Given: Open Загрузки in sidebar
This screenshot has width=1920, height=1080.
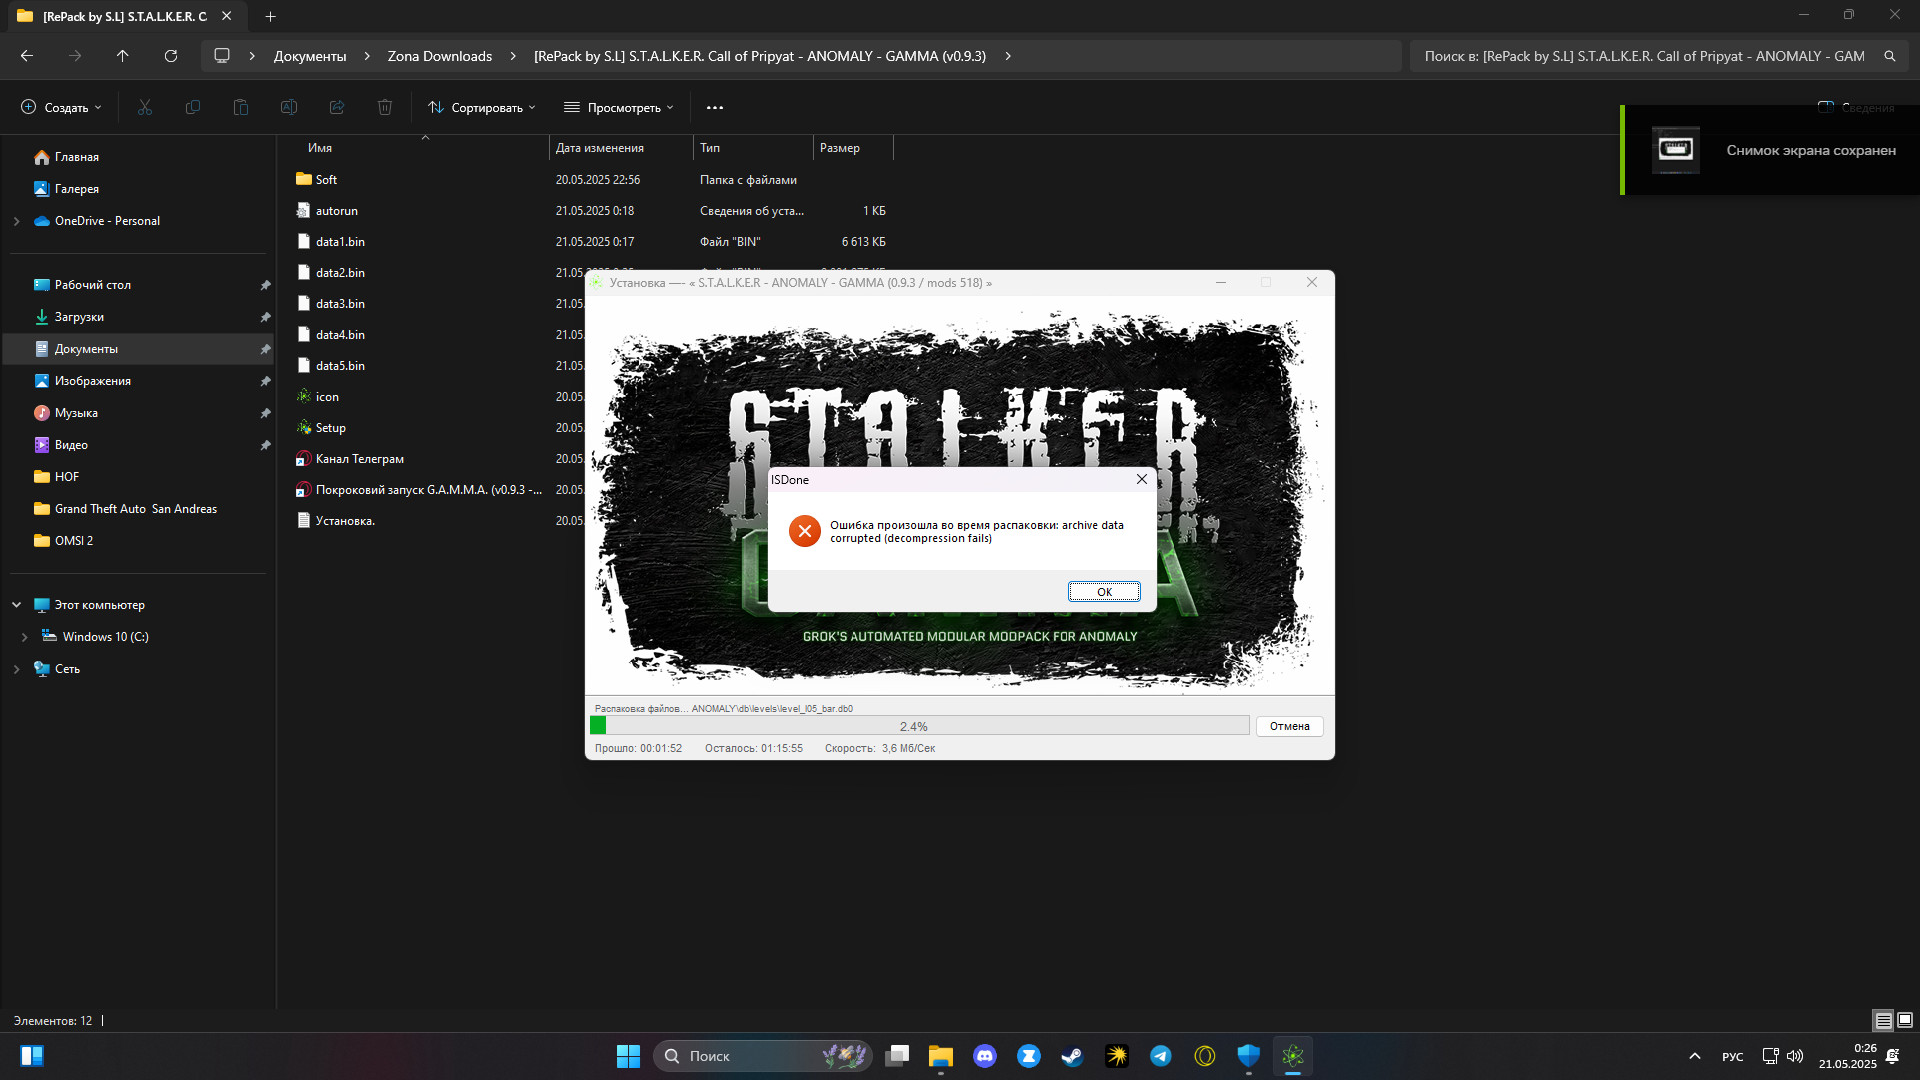Looking at the screenshot, I should click(138, 317).
